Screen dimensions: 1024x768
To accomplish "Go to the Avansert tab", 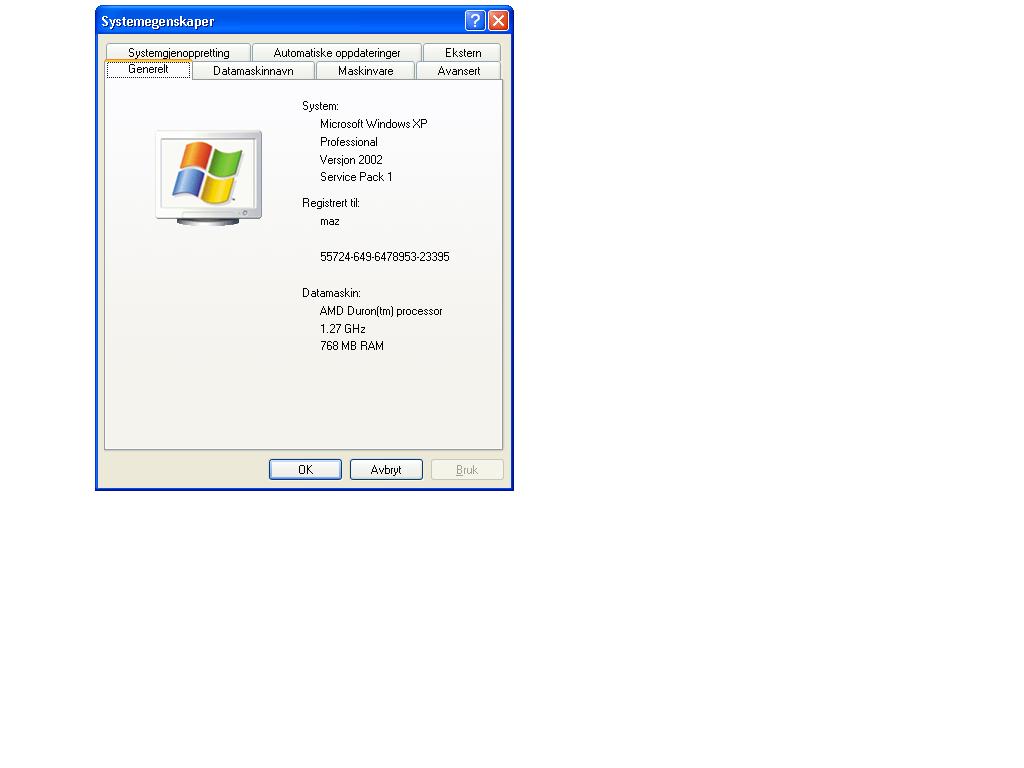I will (458, 71).
